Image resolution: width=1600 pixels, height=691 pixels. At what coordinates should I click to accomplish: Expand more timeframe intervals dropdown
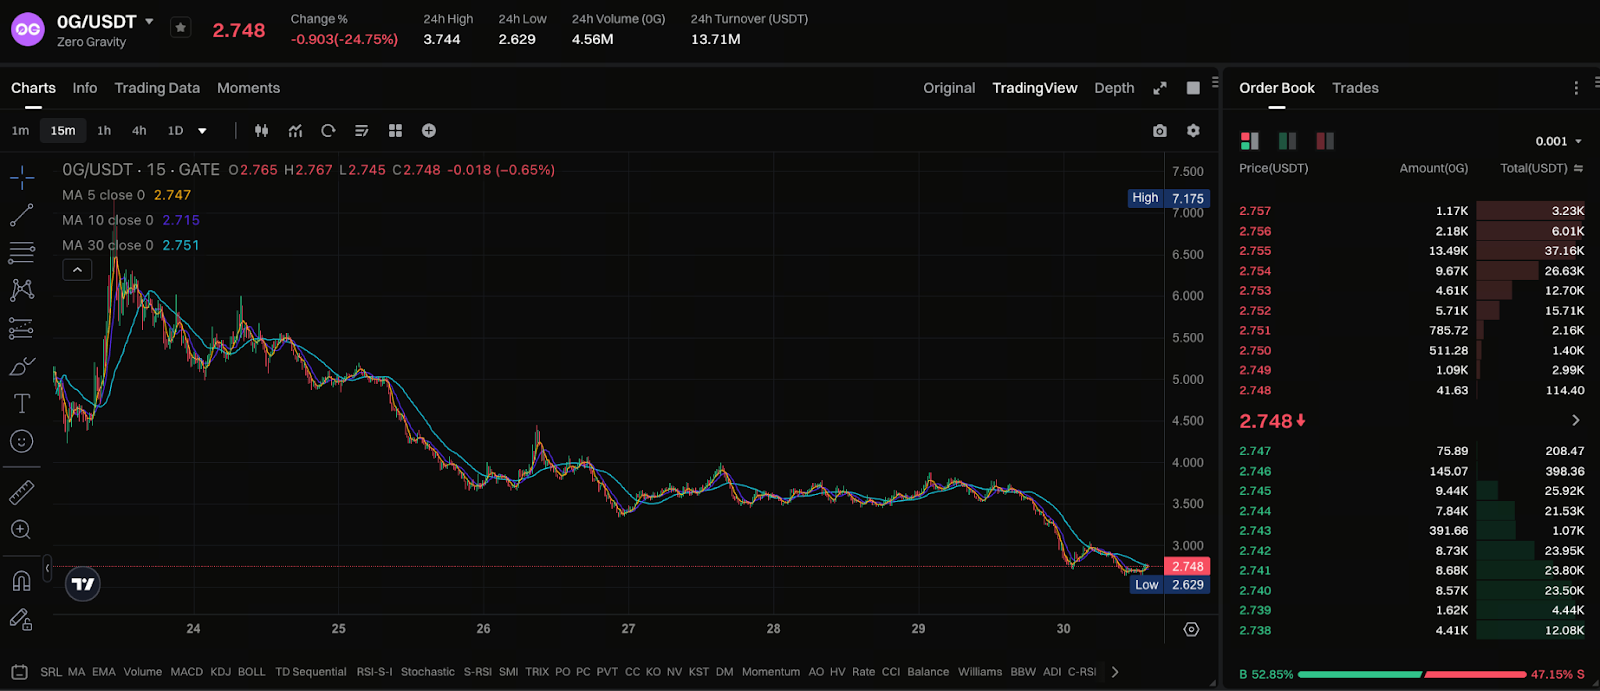click(202, 131)
